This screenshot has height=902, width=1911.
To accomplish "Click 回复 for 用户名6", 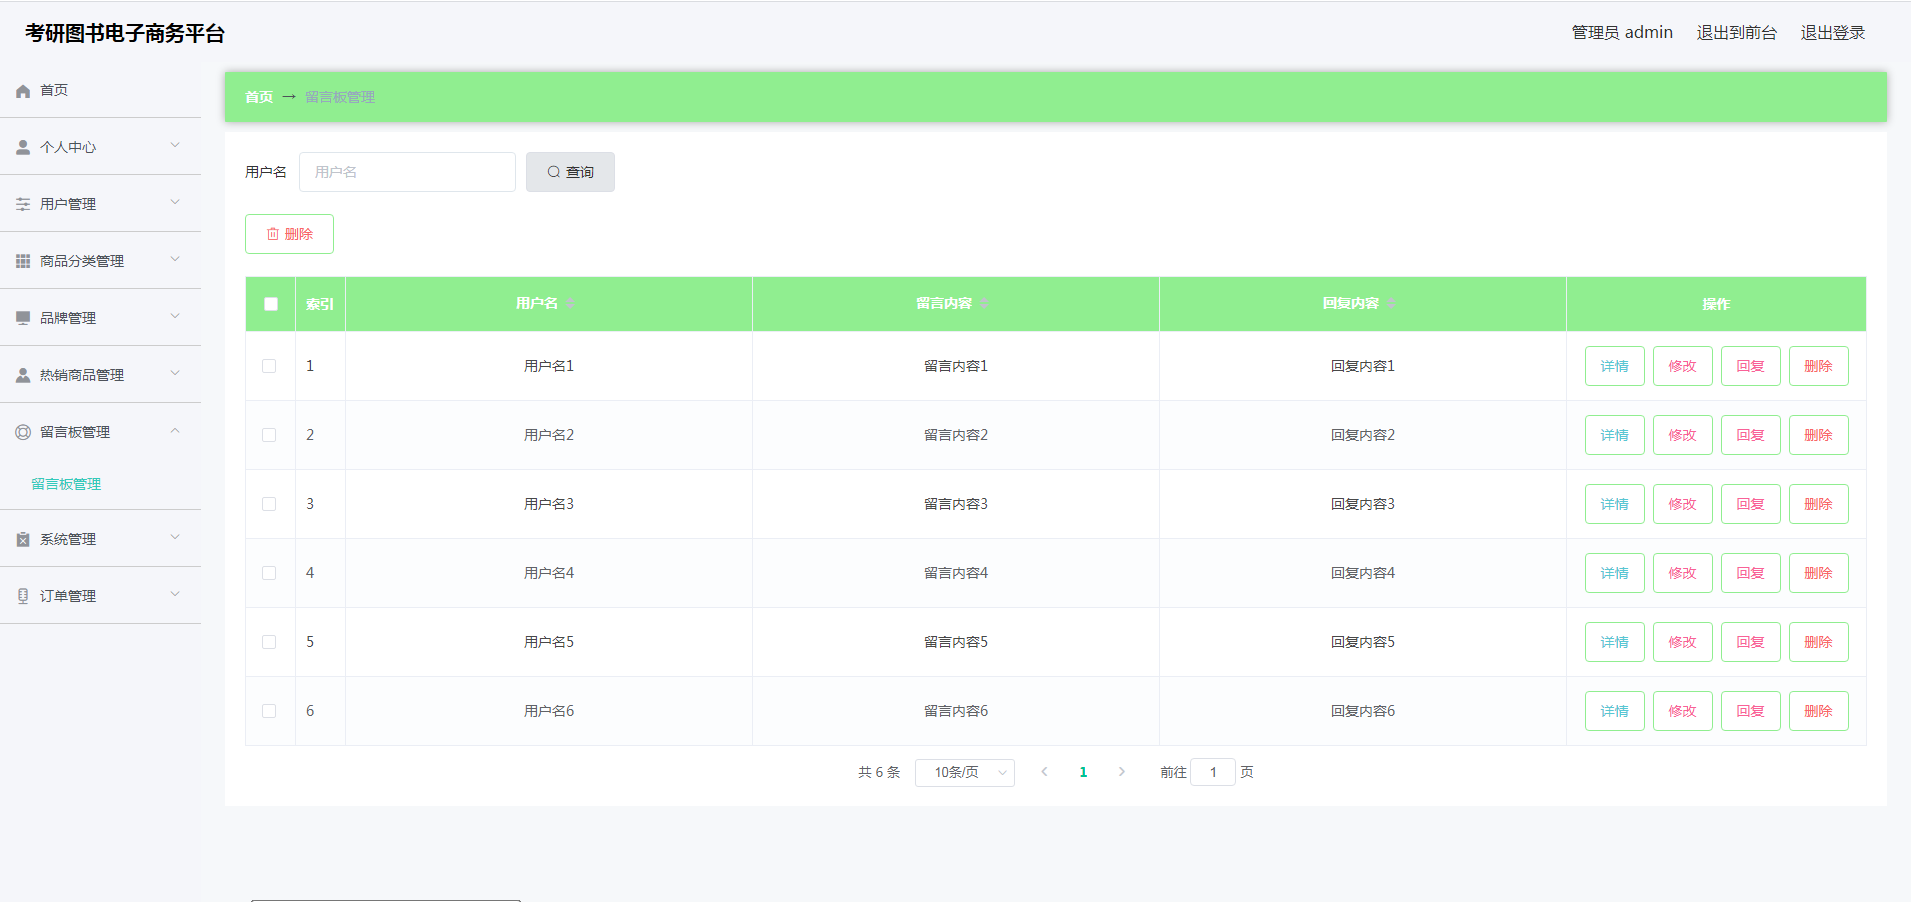I will (1751, 711).
